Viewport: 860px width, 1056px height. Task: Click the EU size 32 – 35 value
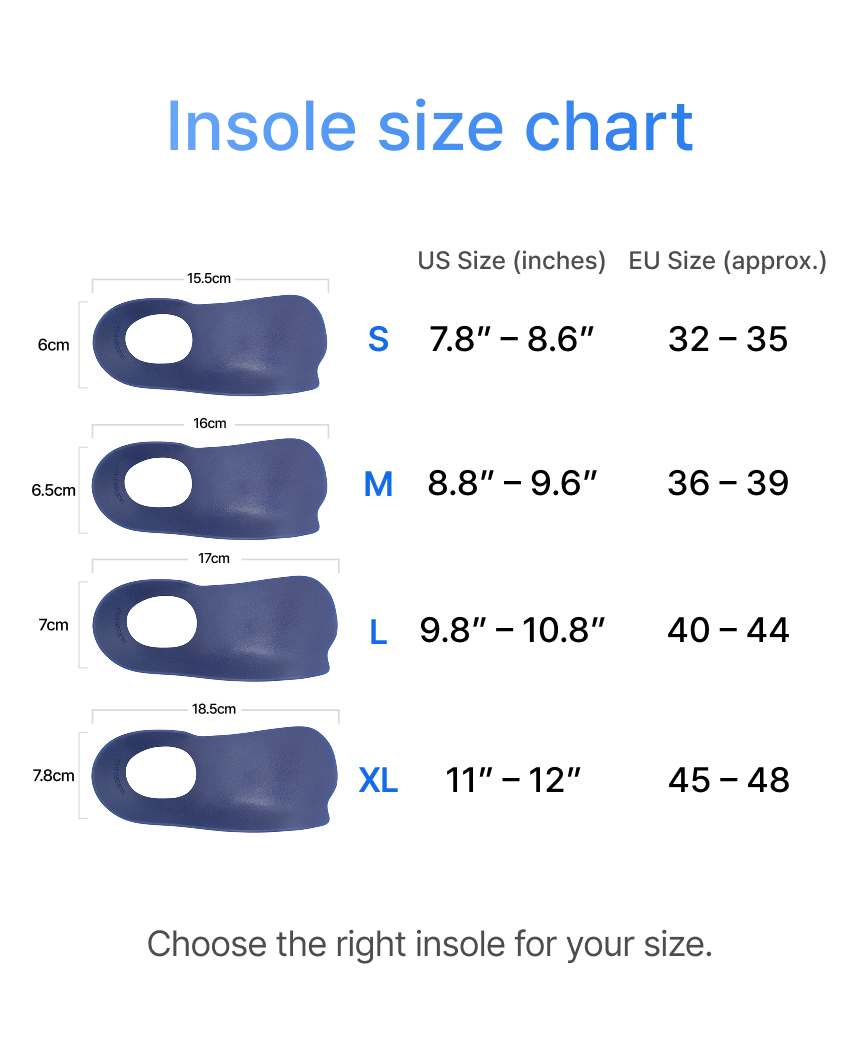728,340
